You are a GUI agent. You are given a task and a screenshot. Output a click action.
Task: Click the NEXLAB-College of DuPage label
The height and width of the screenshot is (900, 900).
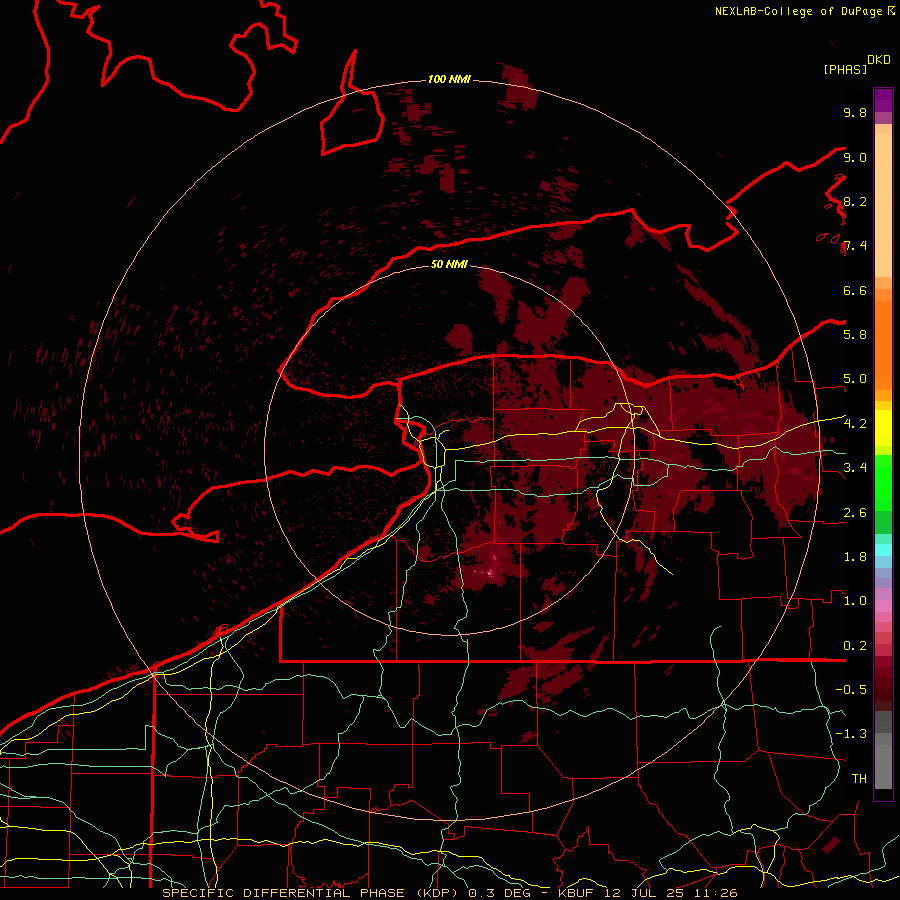click(799, 11)
